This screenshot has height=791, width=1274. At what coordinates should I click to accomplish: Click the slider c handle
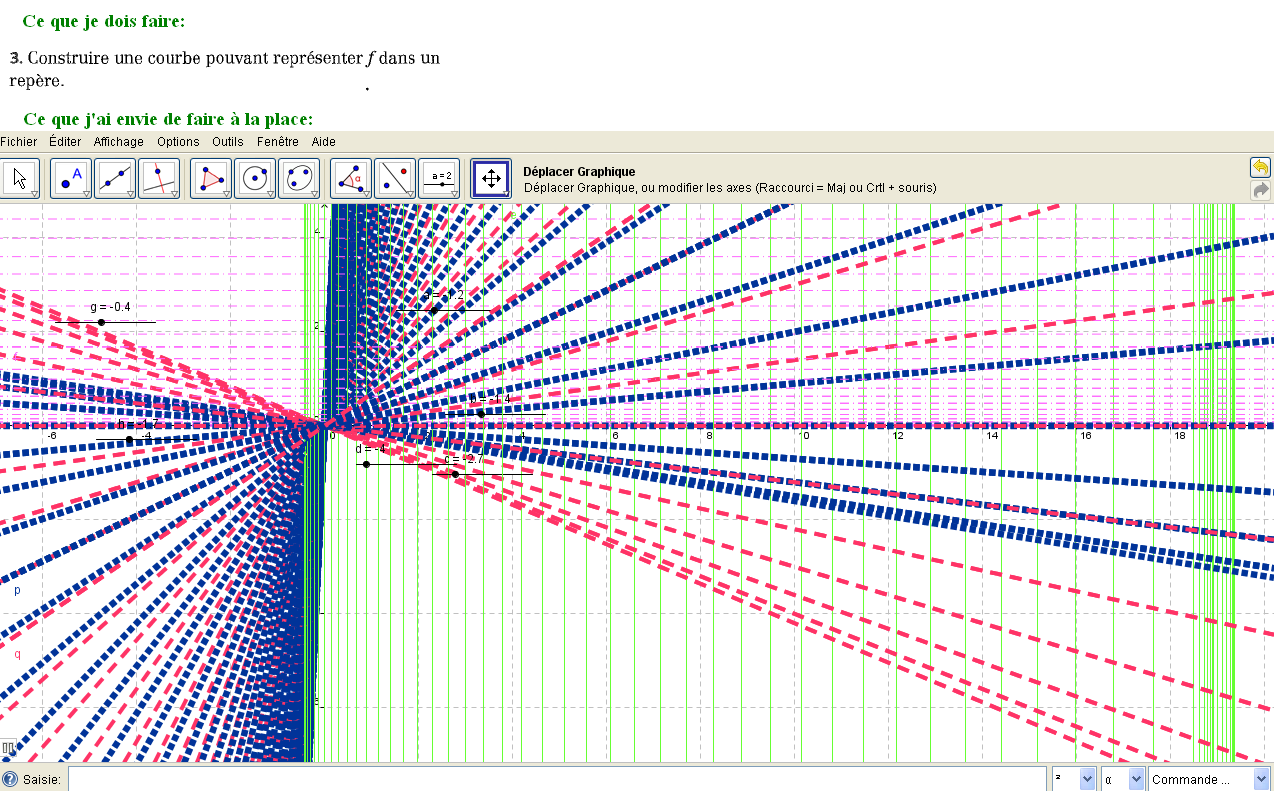tap(455, 474)
